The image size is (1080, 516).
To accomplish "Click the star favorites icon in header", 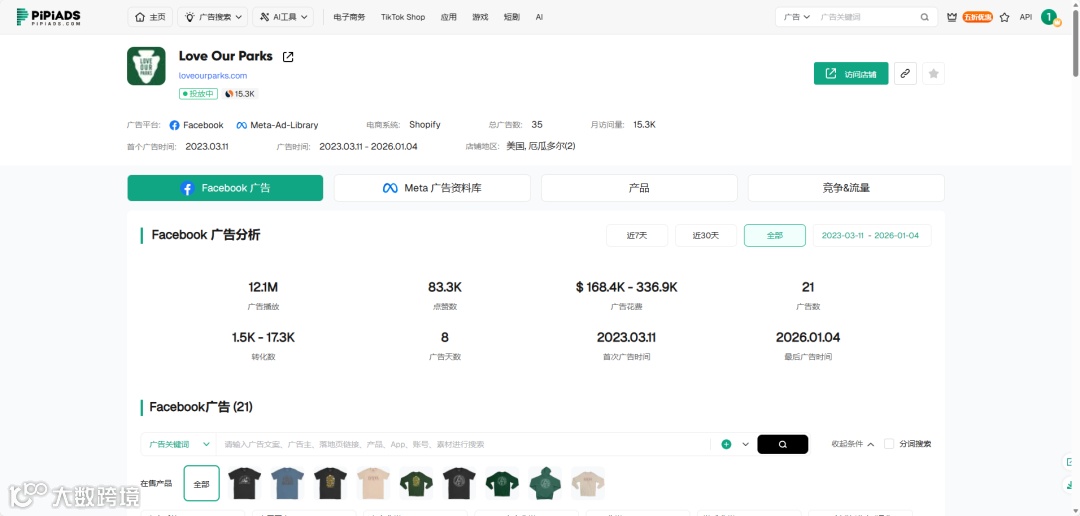I will (1004, 17).
